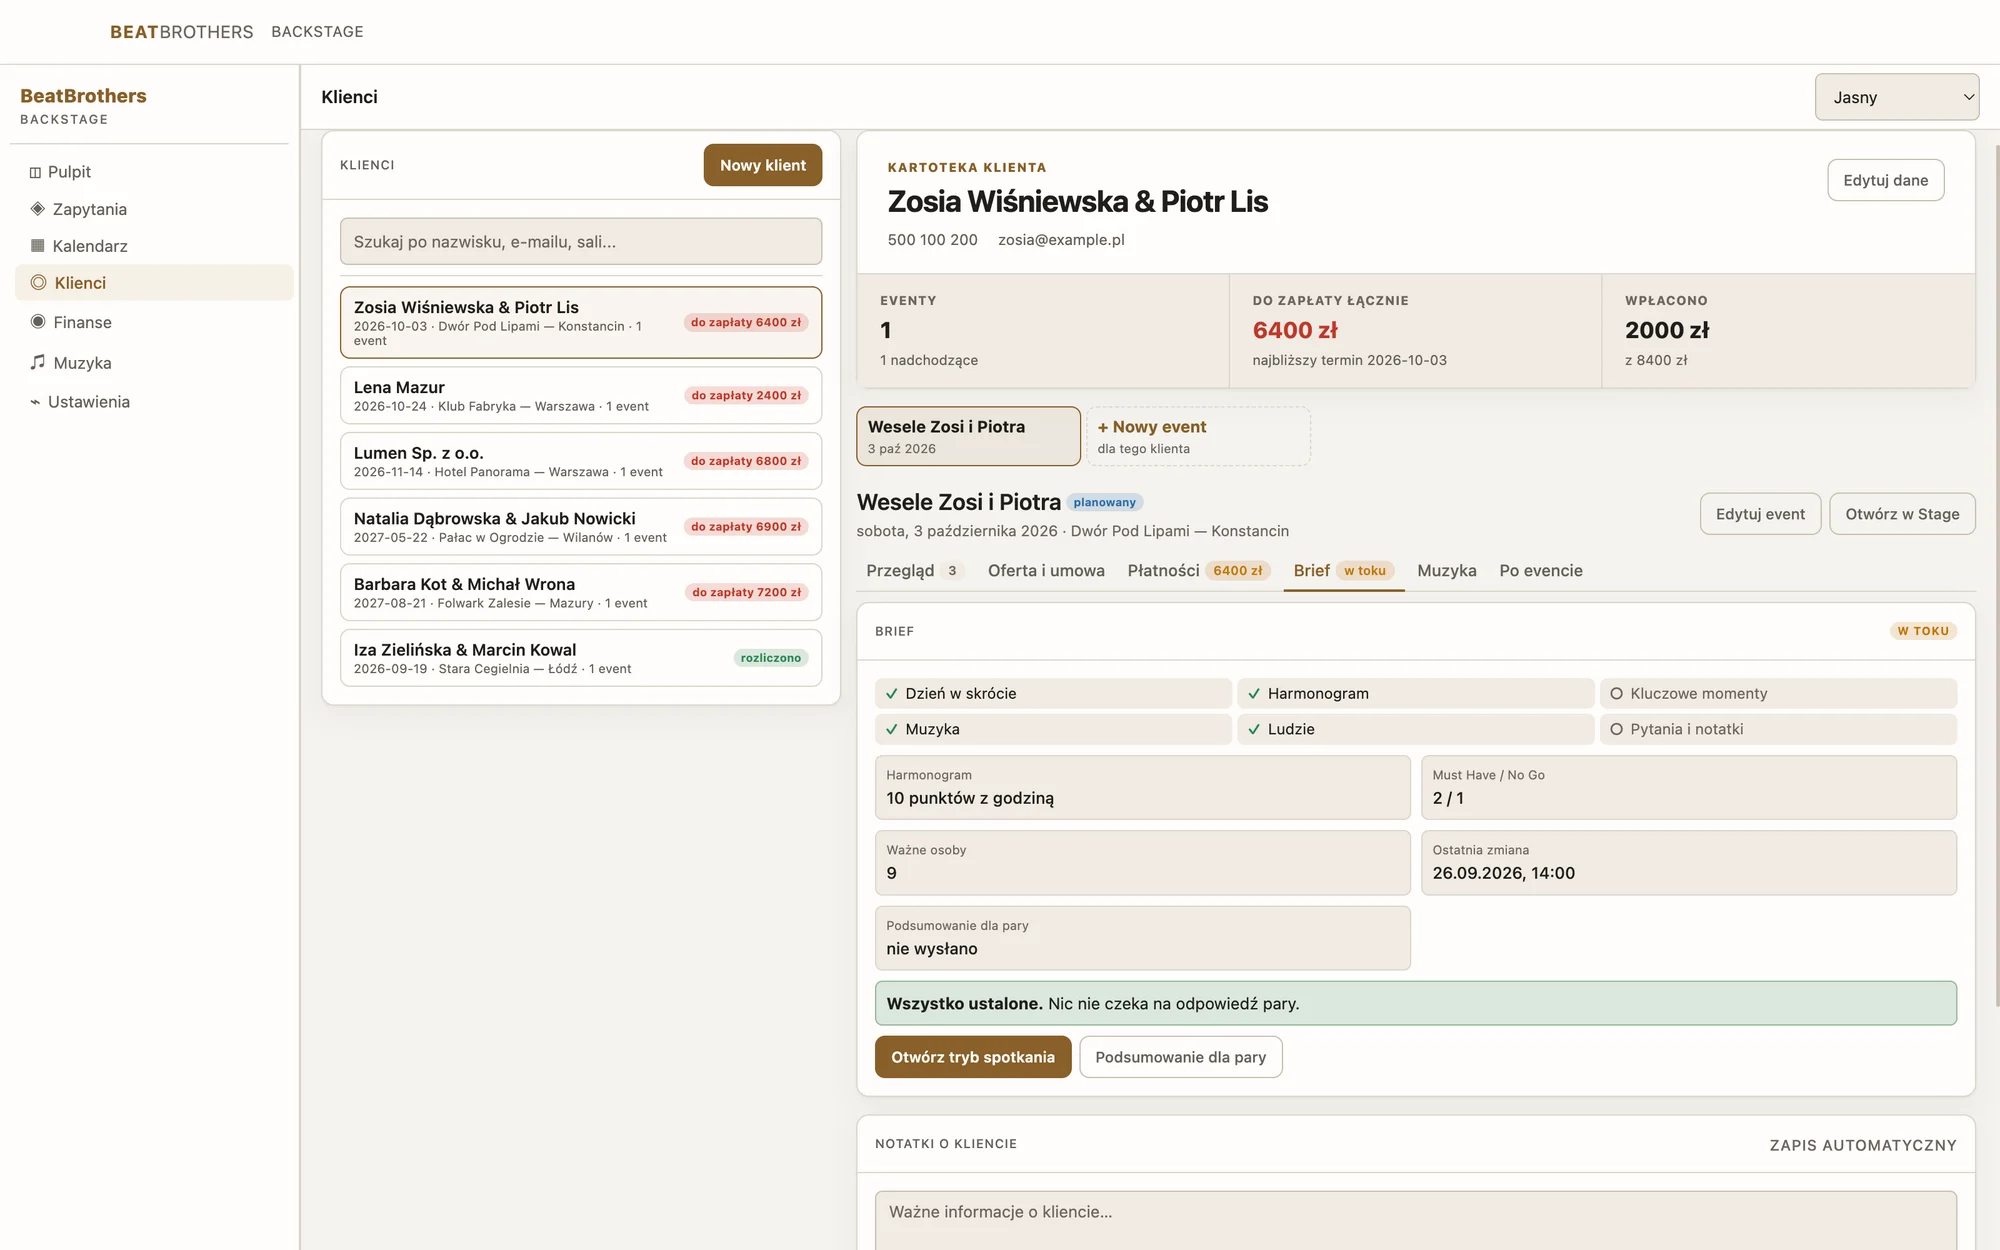Click the Kalendarz square icon

pos(37,246)
